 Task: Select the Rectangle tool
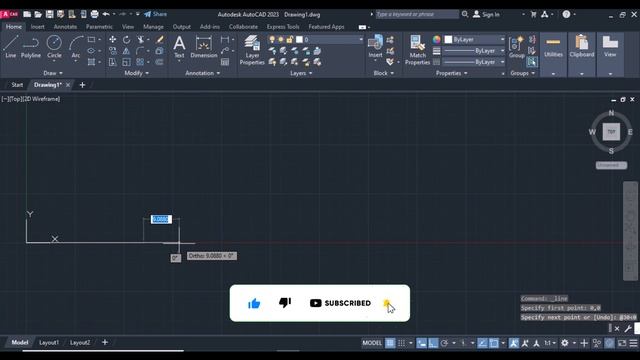91,40
